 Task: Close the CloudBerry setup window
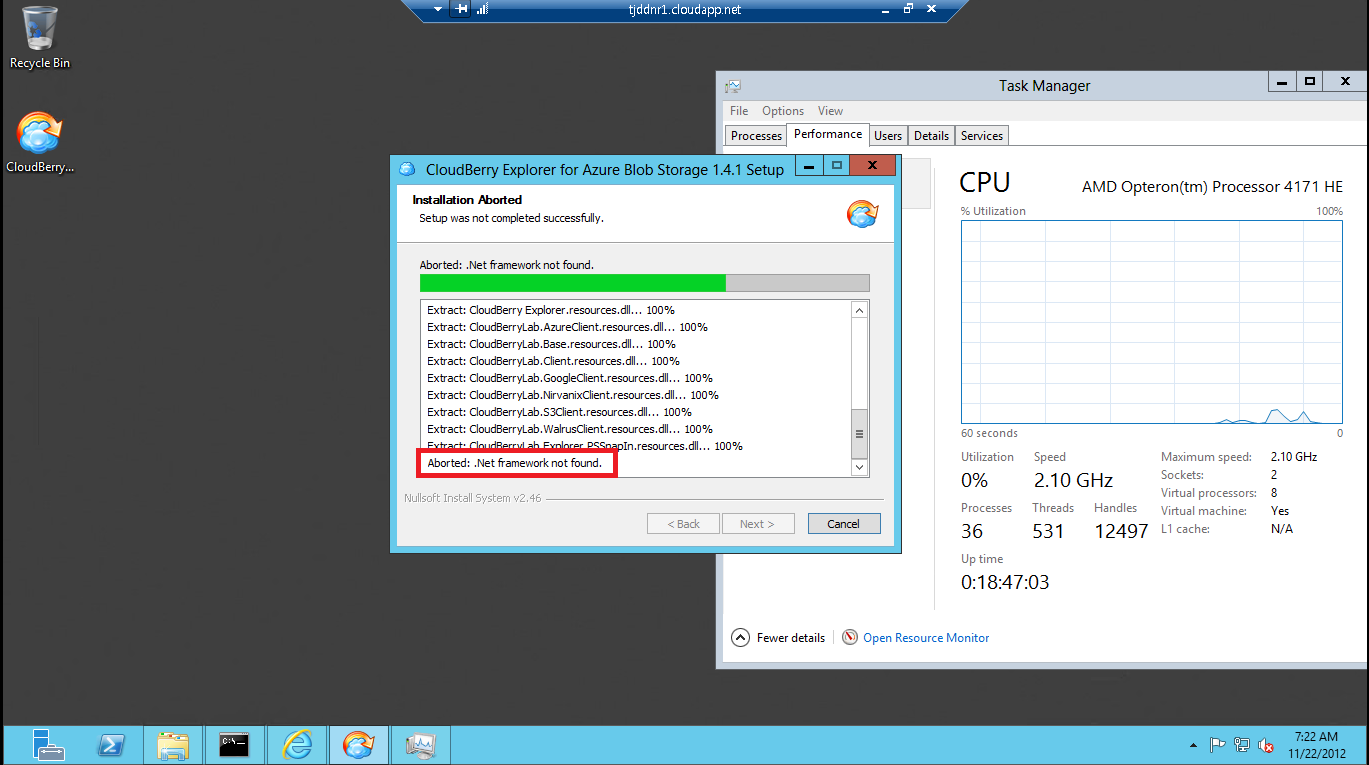coord(873,166)
